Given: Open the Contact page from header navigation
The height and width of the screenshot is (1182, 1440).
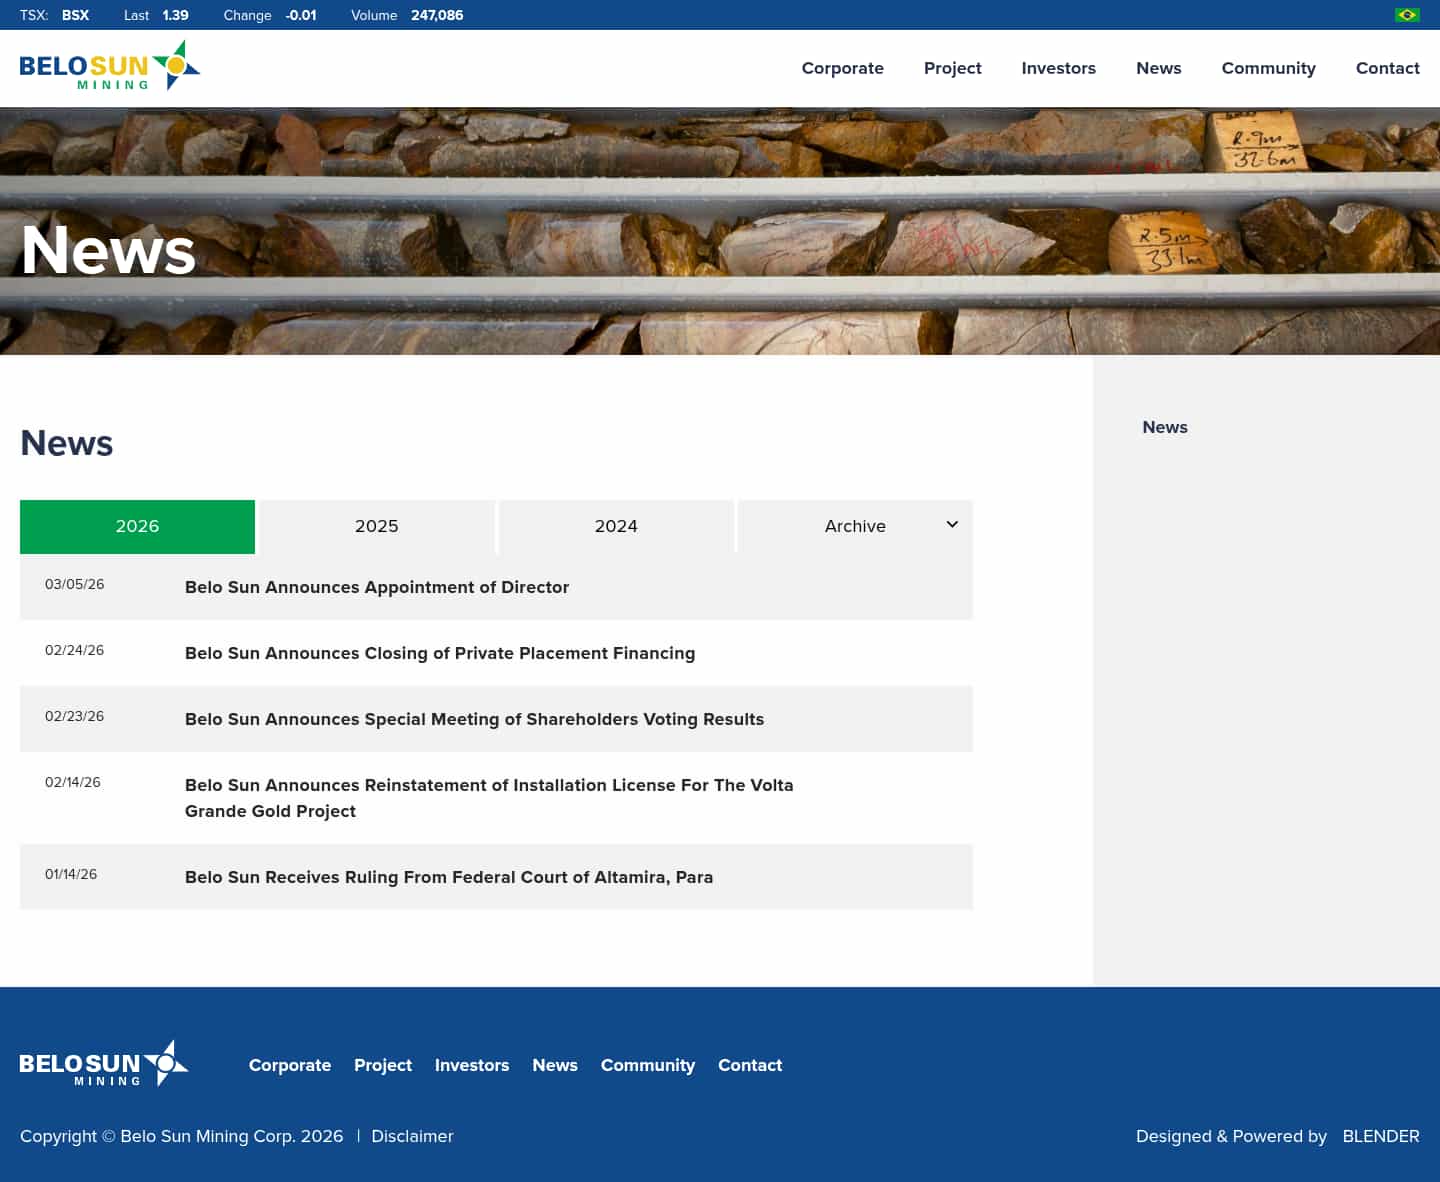Looking at the screenshot, I should (x=1387, y=68).
